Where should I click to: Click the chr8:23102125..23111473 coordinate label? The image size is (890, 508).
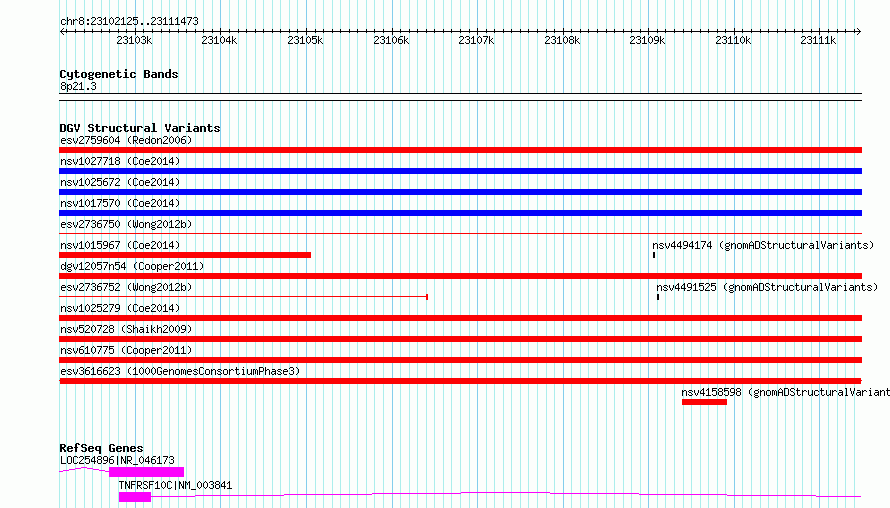coord(129,21)
